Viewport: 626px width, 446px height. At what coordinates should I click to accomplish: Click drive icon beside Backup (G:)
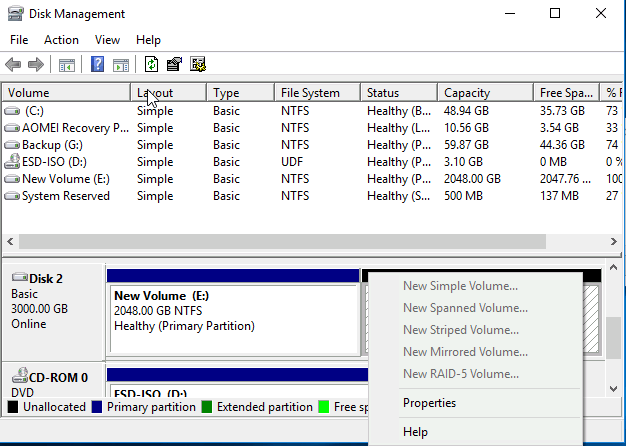coord(12,145)
